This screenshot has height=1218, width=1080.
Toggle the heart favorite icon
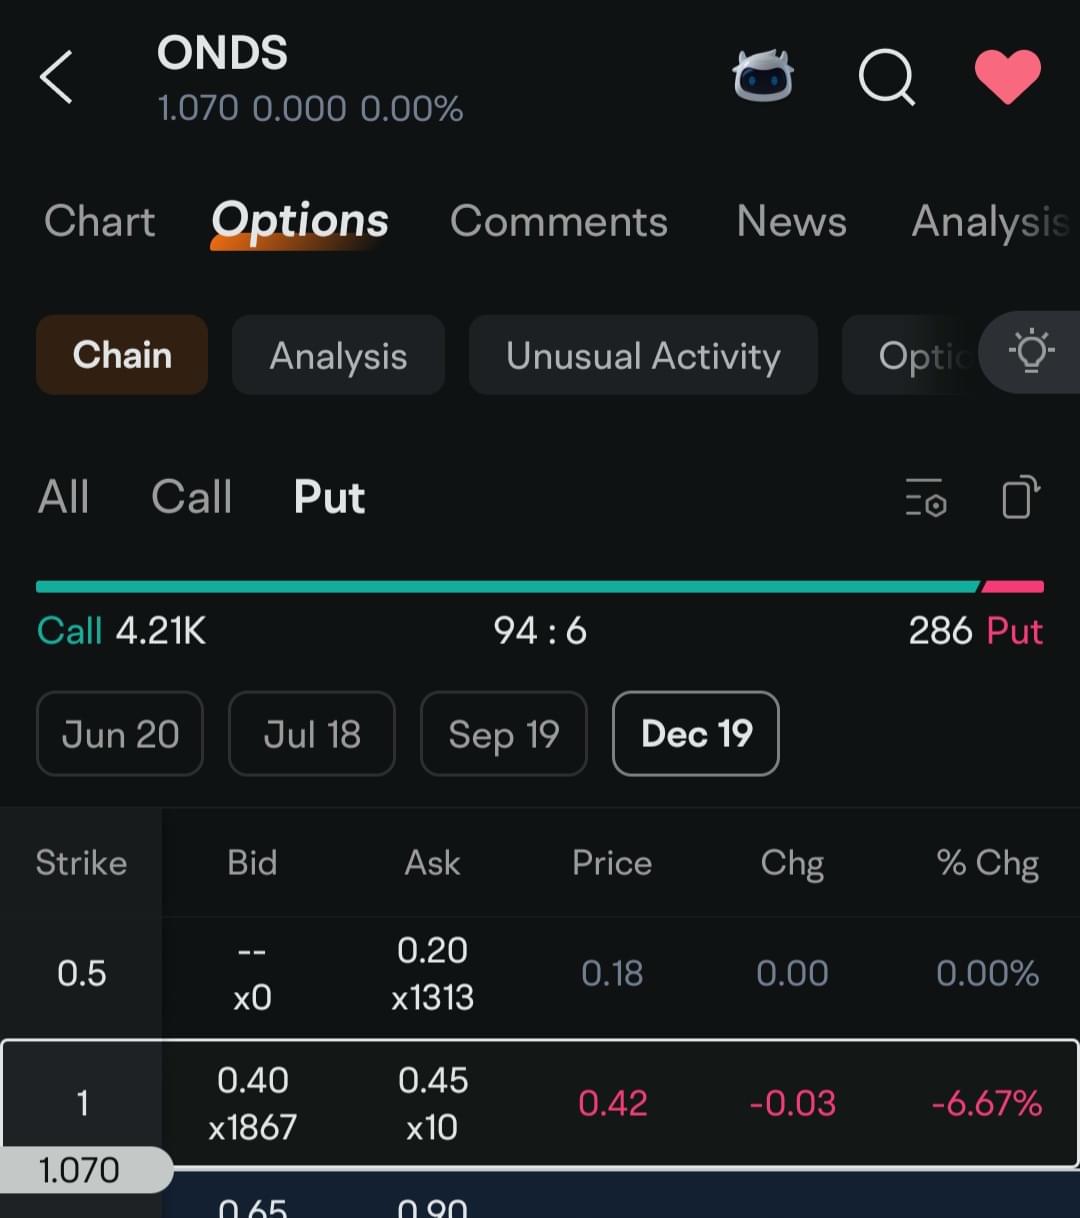pyautogui.click(x=1008, y=77)
